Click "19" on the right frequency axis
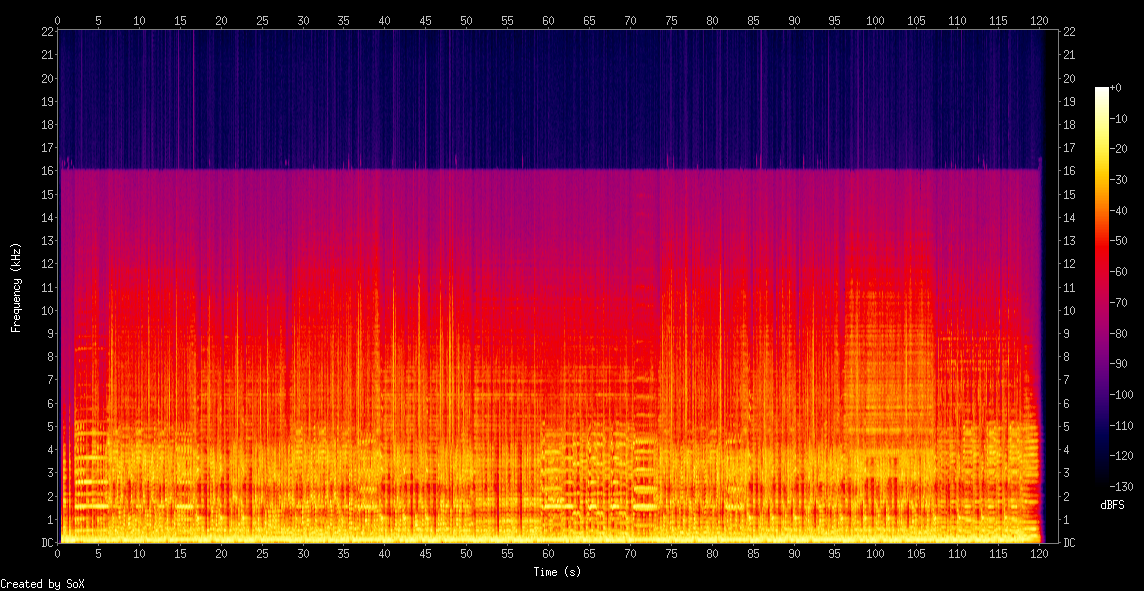 (1069, 101)
